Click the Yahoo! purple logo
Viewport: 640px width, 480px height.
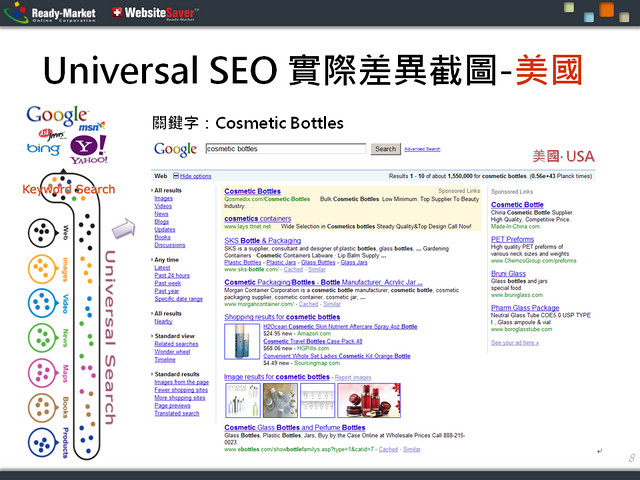89,150
